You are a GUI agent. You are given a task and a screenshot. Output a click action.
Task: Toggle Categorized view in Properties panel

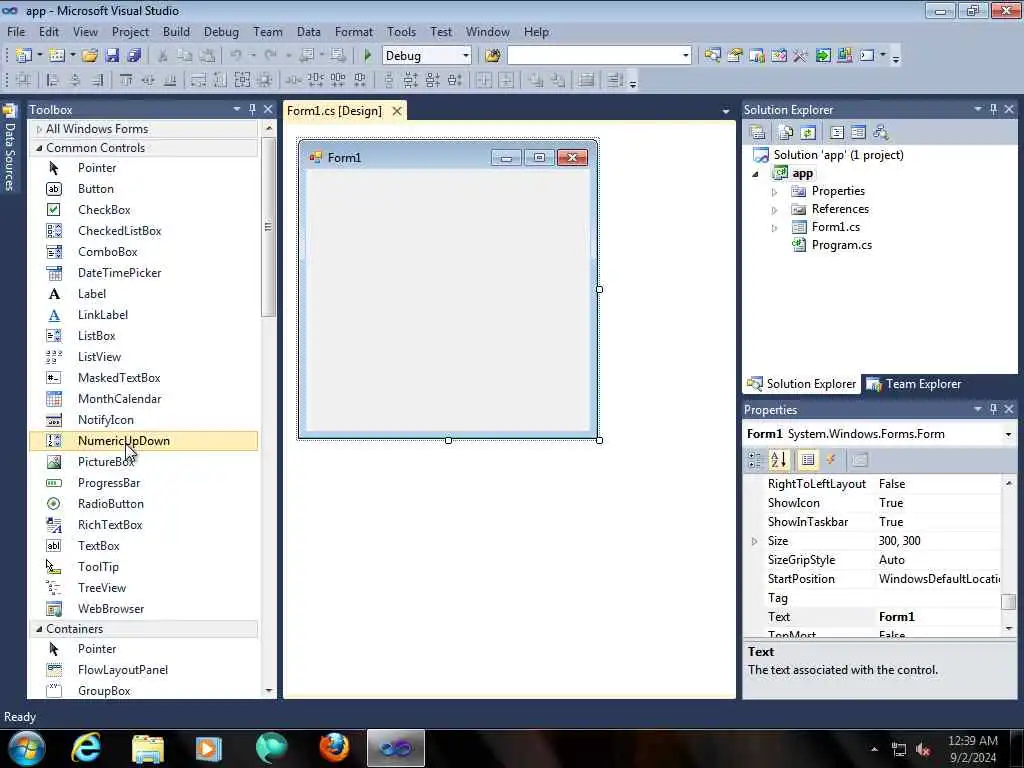755,460
